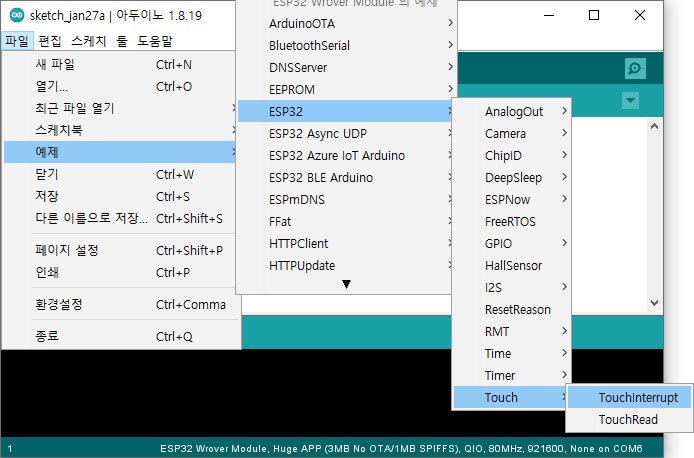The image size is (694, 458).
Task: Open the DeepSleep submenu
Action: [x=512, y=177]
